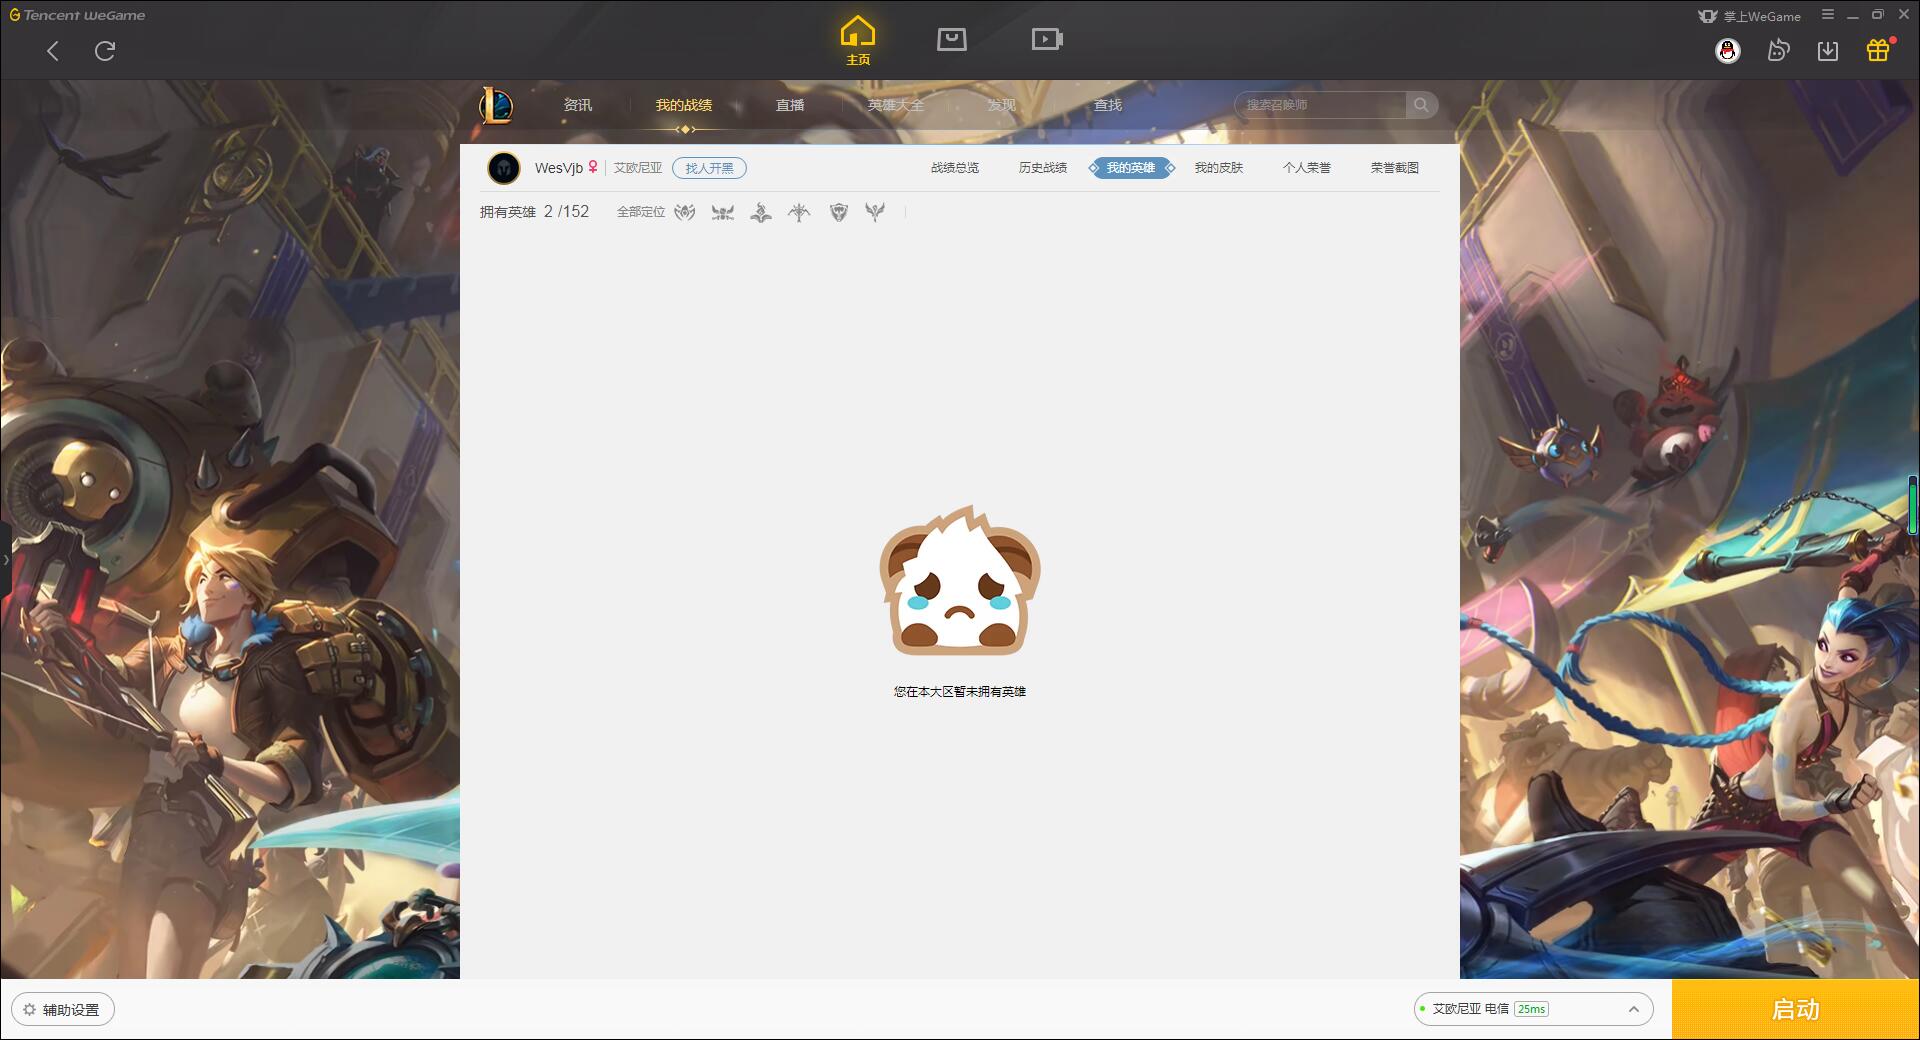Open the 查找 search tab
1920x1040 pixels.
click(x=1108, y=105)
